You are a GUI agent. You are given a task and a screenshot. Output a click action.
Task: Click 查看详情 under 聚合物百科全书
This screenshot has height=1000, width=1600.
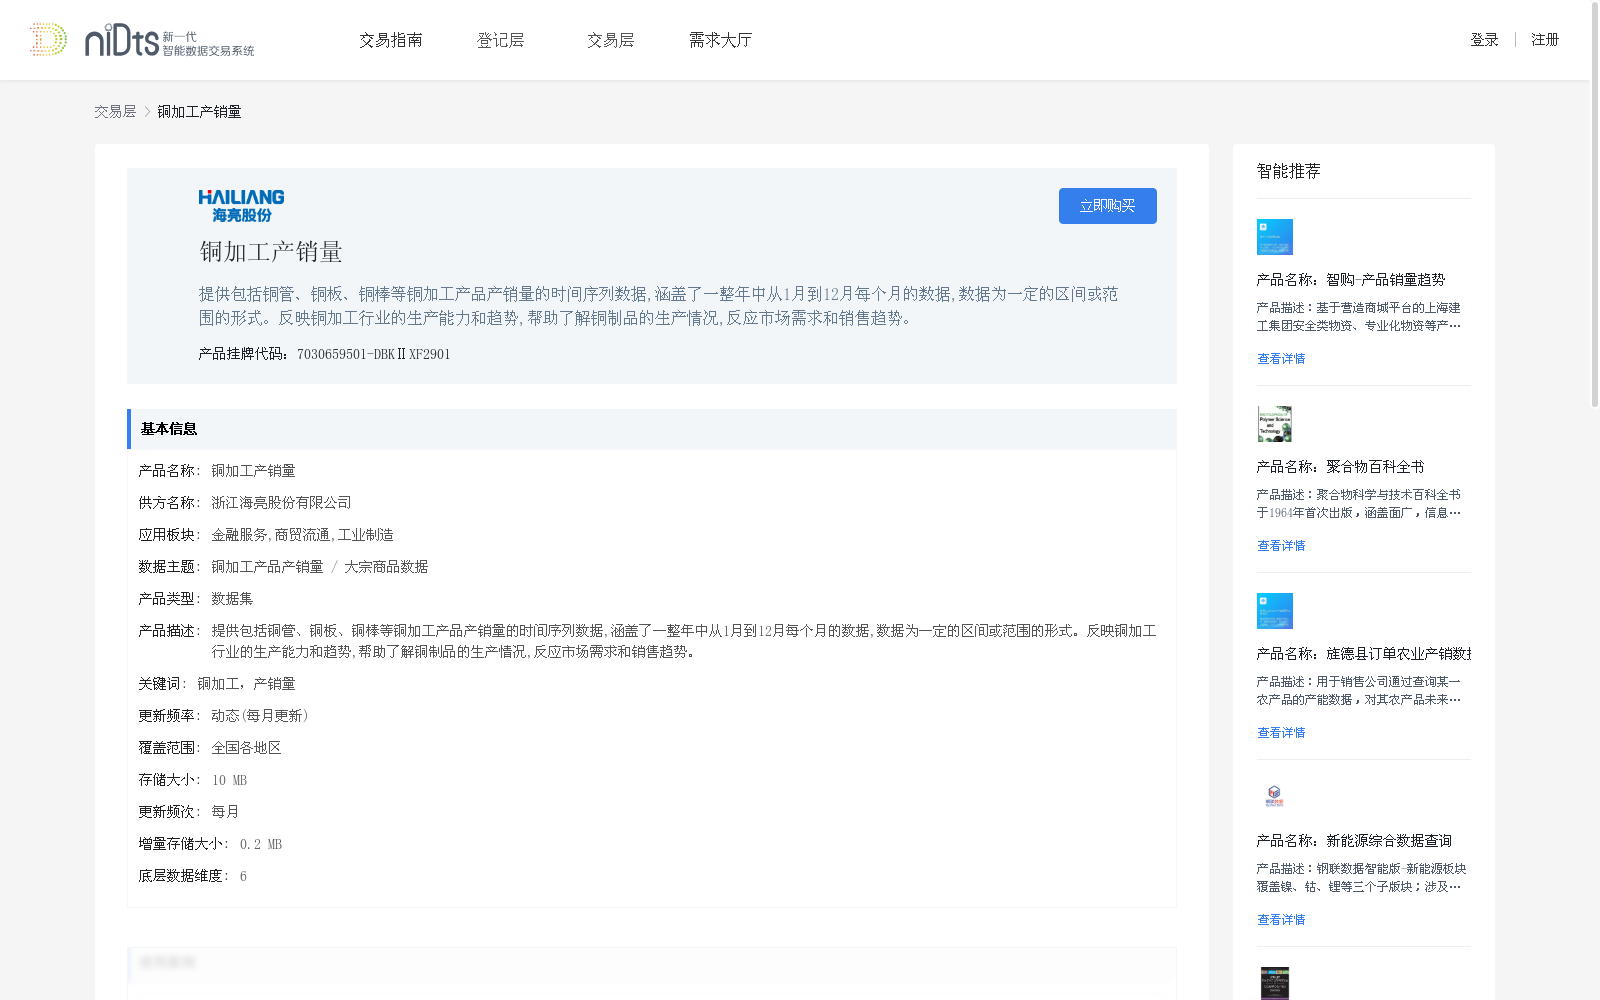point(1281,546)
